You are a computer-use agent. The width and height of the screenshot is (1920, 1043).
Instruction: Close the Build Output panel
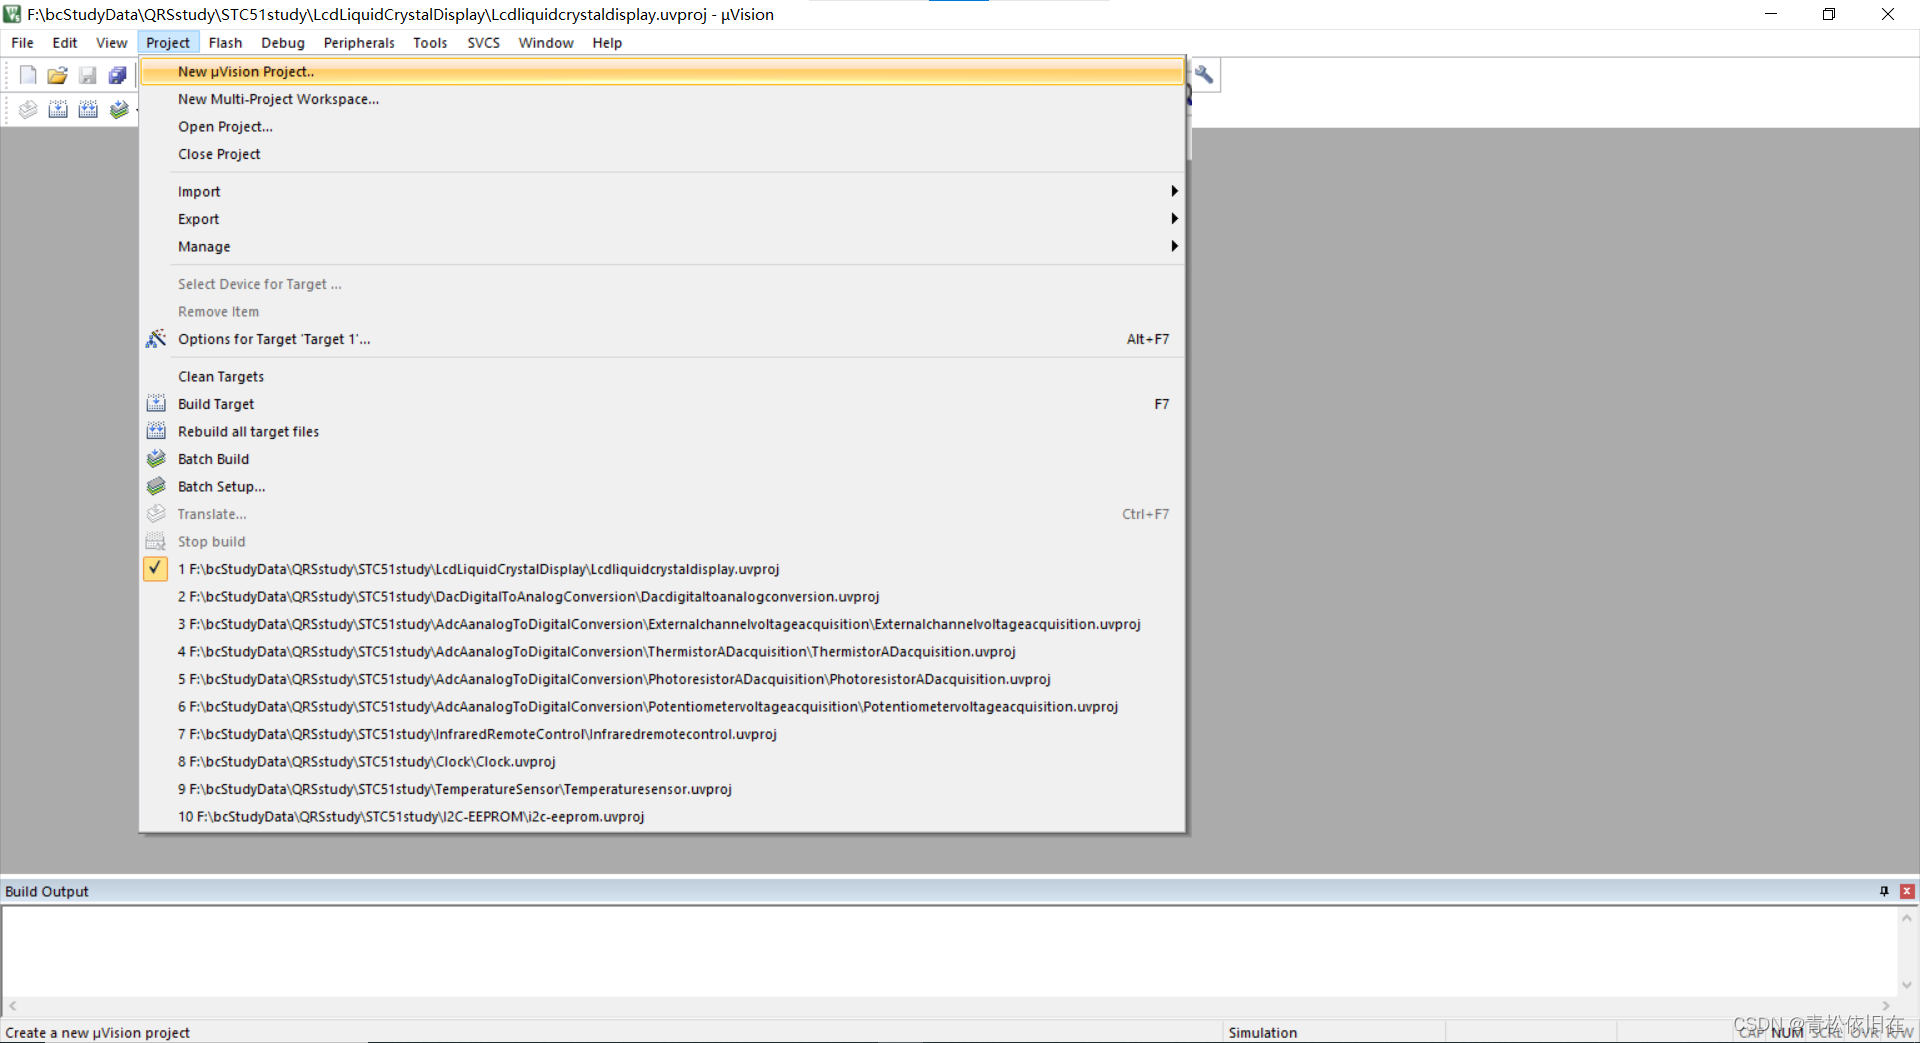[x=1907, y=891]
